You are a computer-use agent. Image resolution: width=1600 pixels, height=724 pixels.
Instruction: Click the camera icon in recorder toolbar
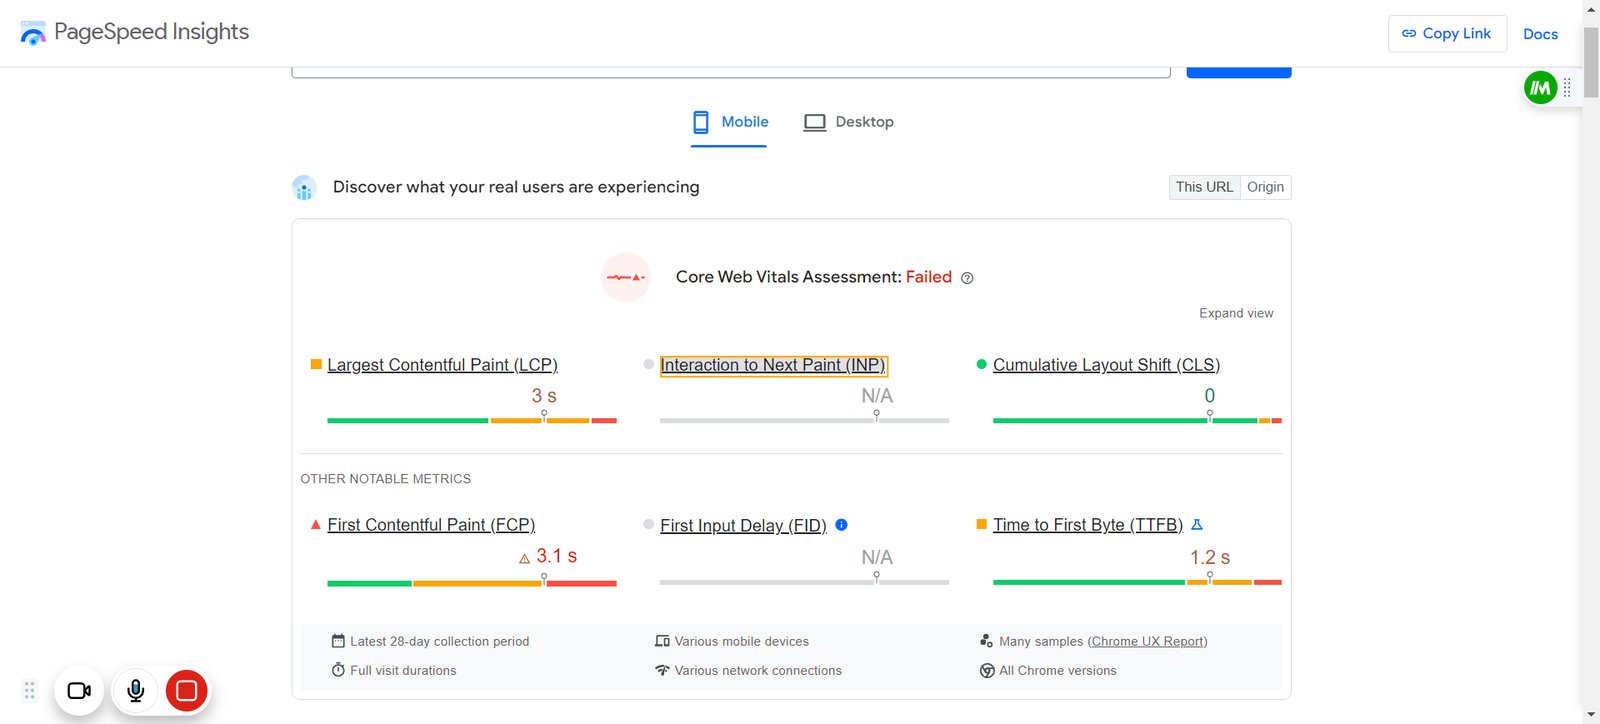point(79,691)
